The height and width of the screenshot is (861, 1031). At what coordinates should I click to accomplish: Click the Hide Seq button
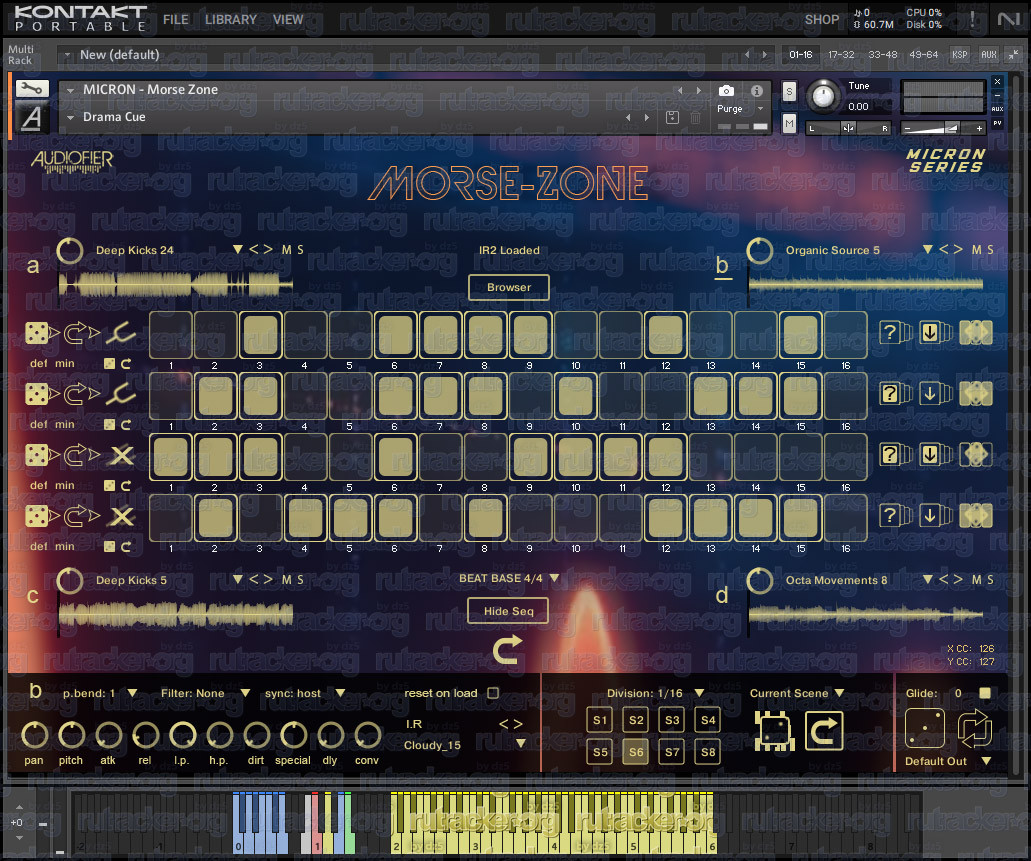(508, 611)
